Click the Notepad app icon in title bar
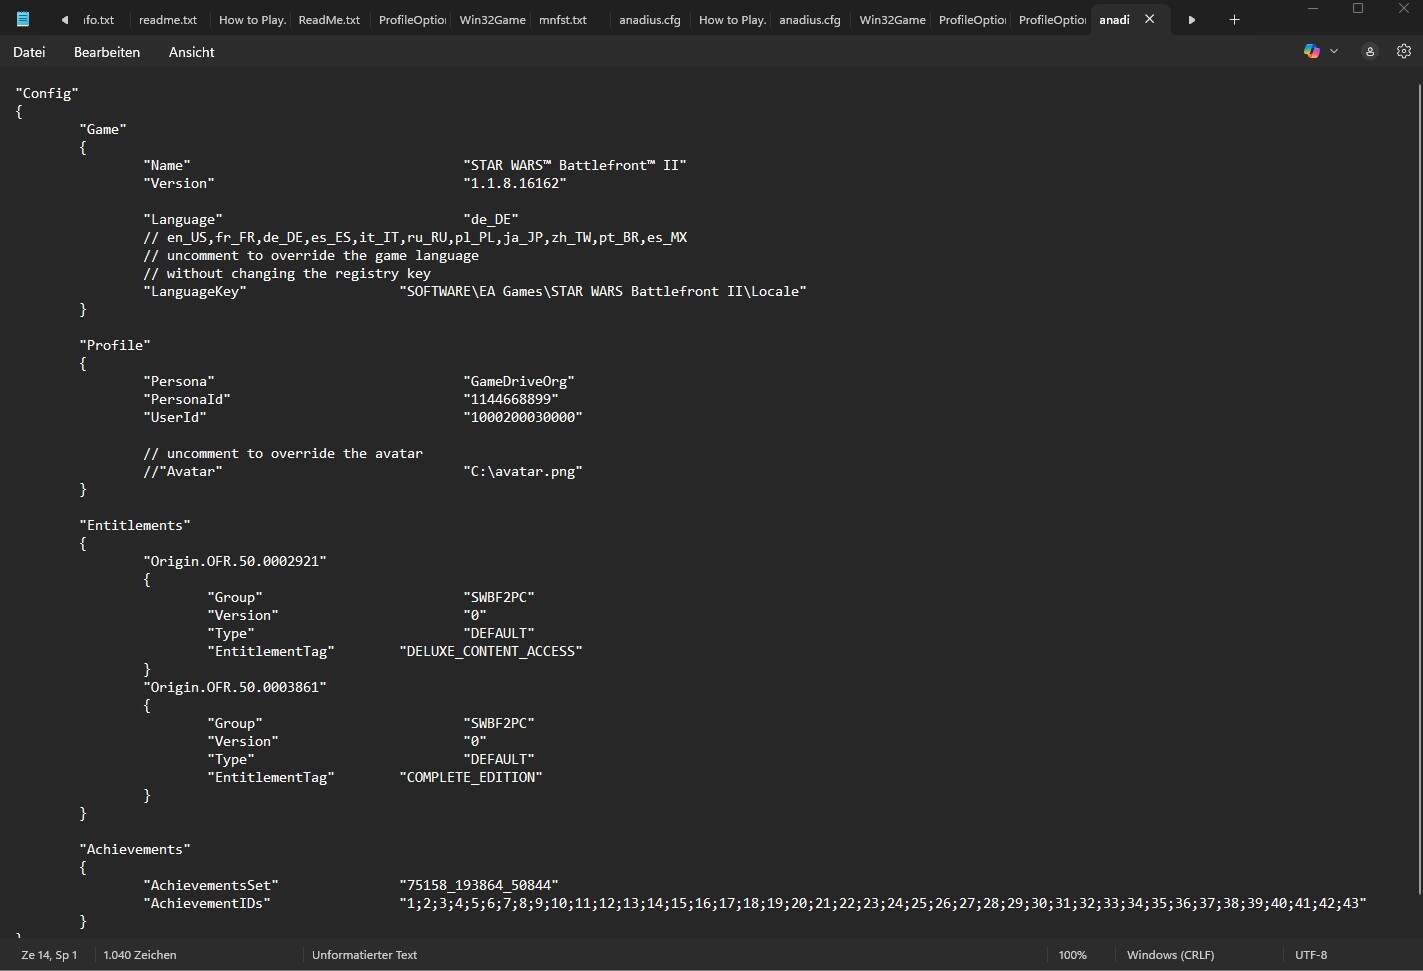 click(x=23, y=19)
